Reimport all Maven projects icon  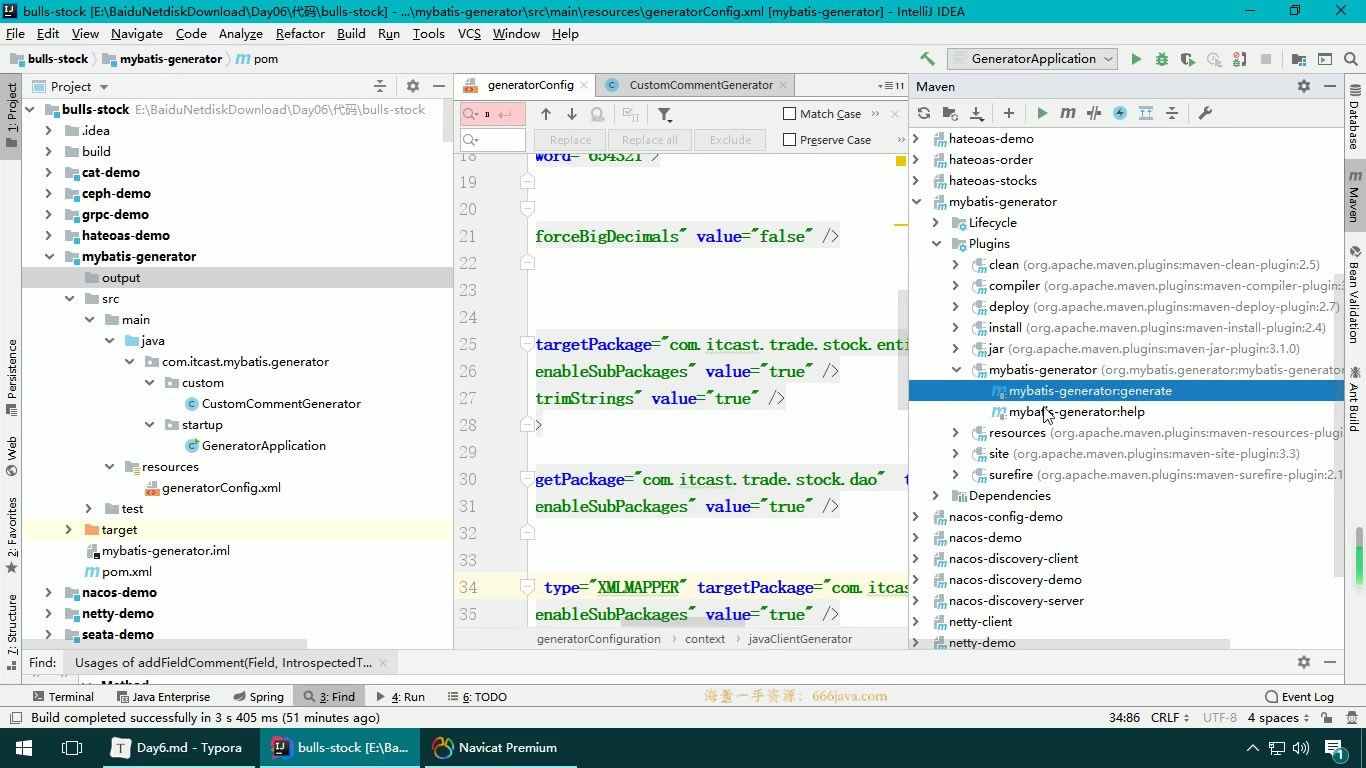click(x=924, y=113)
